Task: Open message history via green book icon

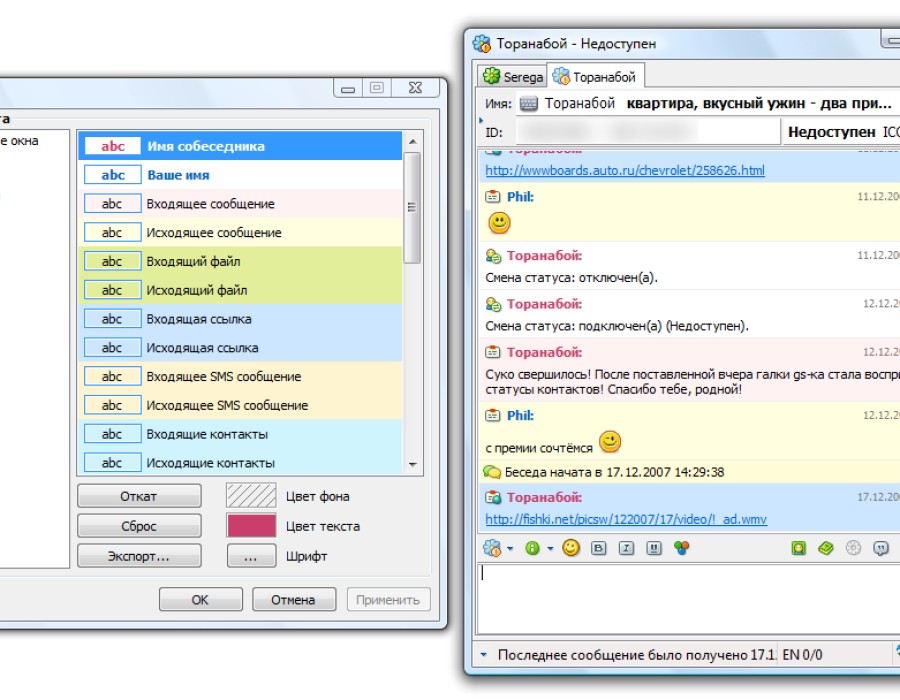Action: point(826,549)
